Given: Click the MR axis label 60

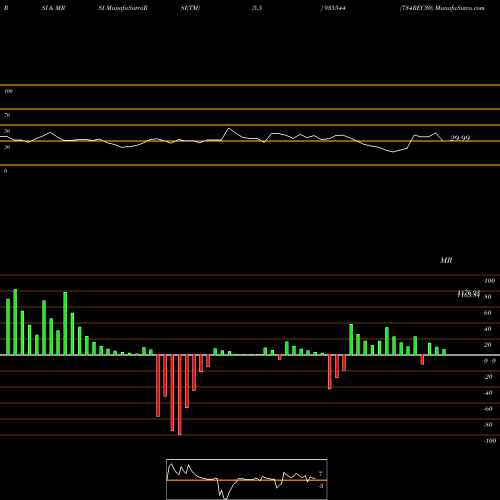Looking at the screenshot, I should (x=488, y=313).
